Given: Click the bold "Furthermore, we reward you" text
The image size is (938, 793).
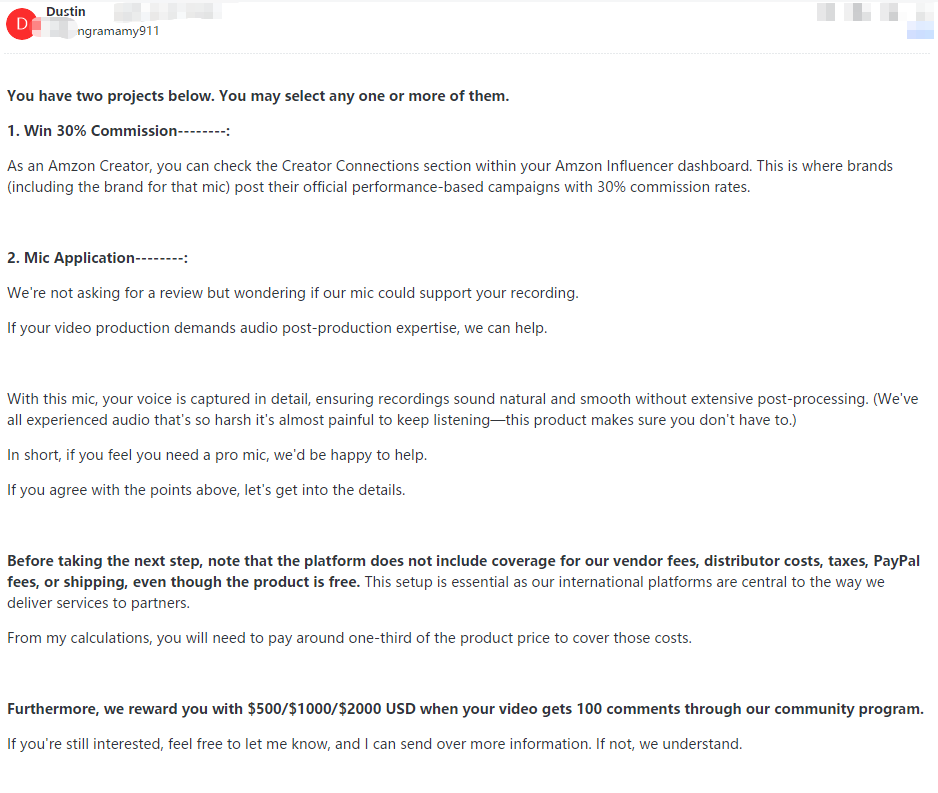Looking at the screenshot, I should (125, 709).
